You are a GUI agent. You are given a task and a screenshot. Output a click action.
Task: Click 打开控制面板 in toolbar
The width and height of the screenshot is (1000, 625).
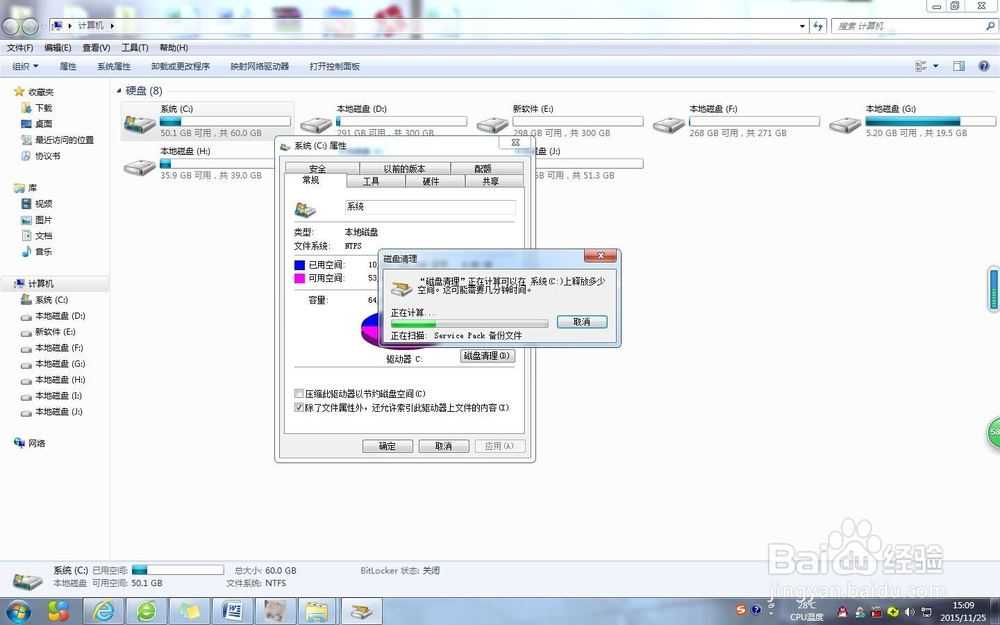tap(334, 66)
